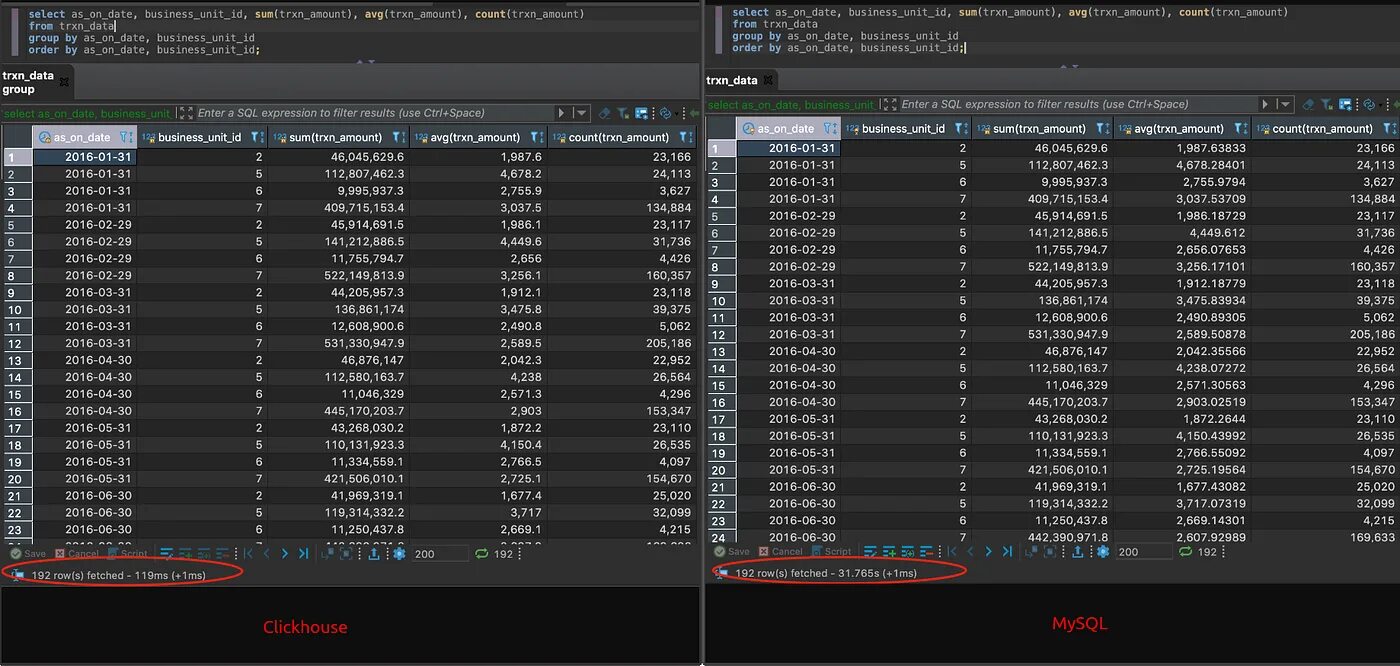Click the eraser clear-filter icon in MySQL panel
The height and width of the screenshot is (666, 1400).
[1309, 104]
